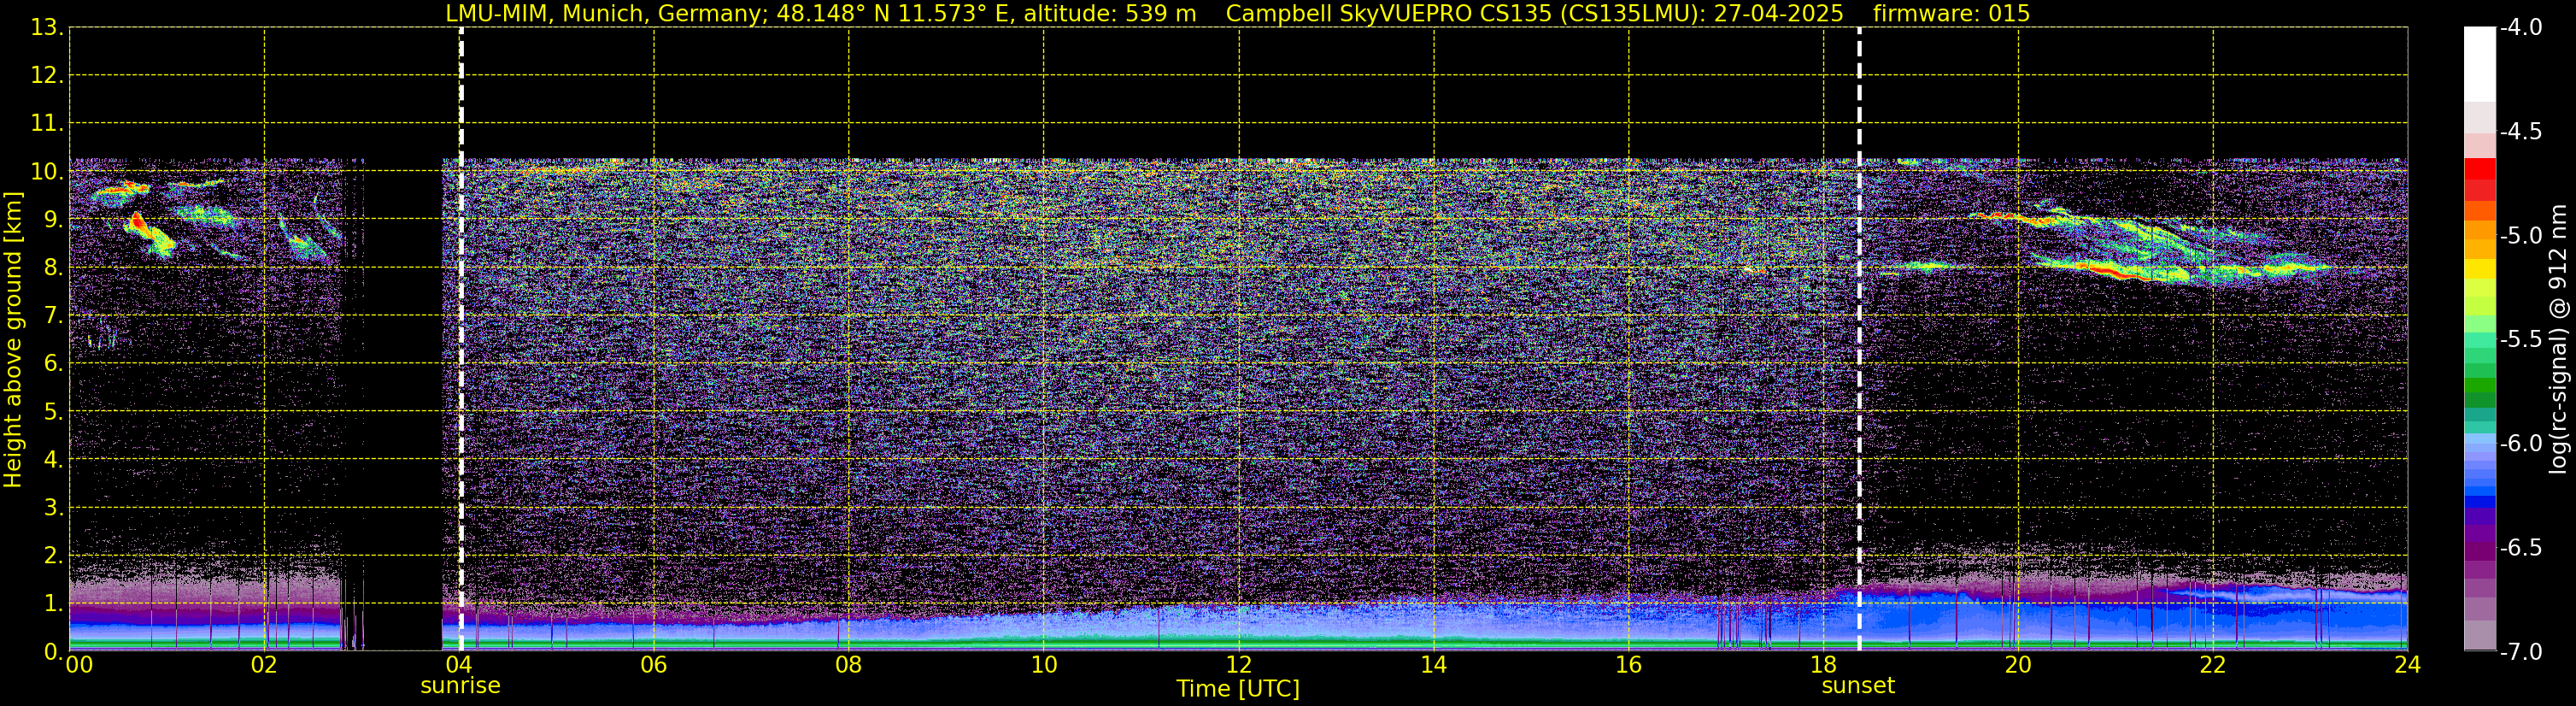This screenshot has height=706, width=2576.
Task: Click the '18' time axis tick label
Action: (x=1824, y=665)
